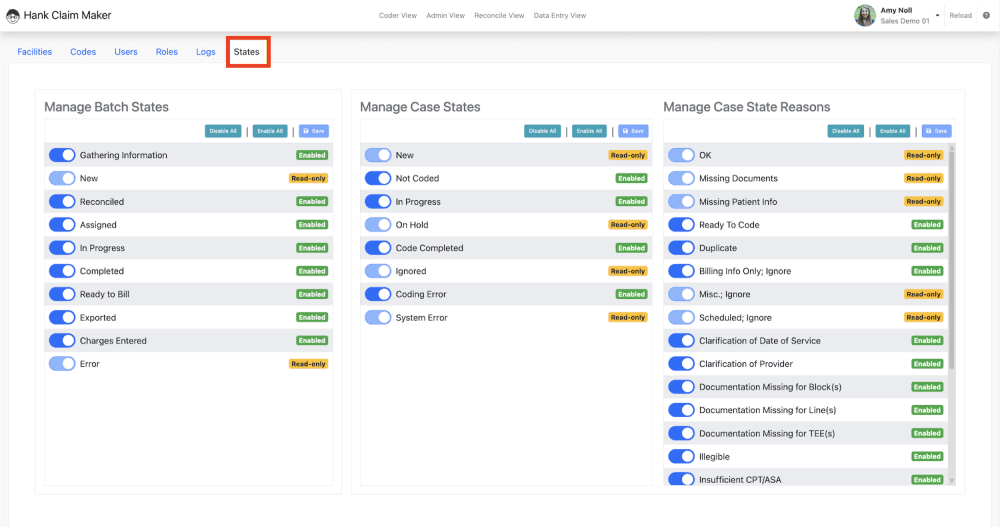Screen dimensions: 1000x527
Task: Click the Reload link
Action: tap(960, 15)
